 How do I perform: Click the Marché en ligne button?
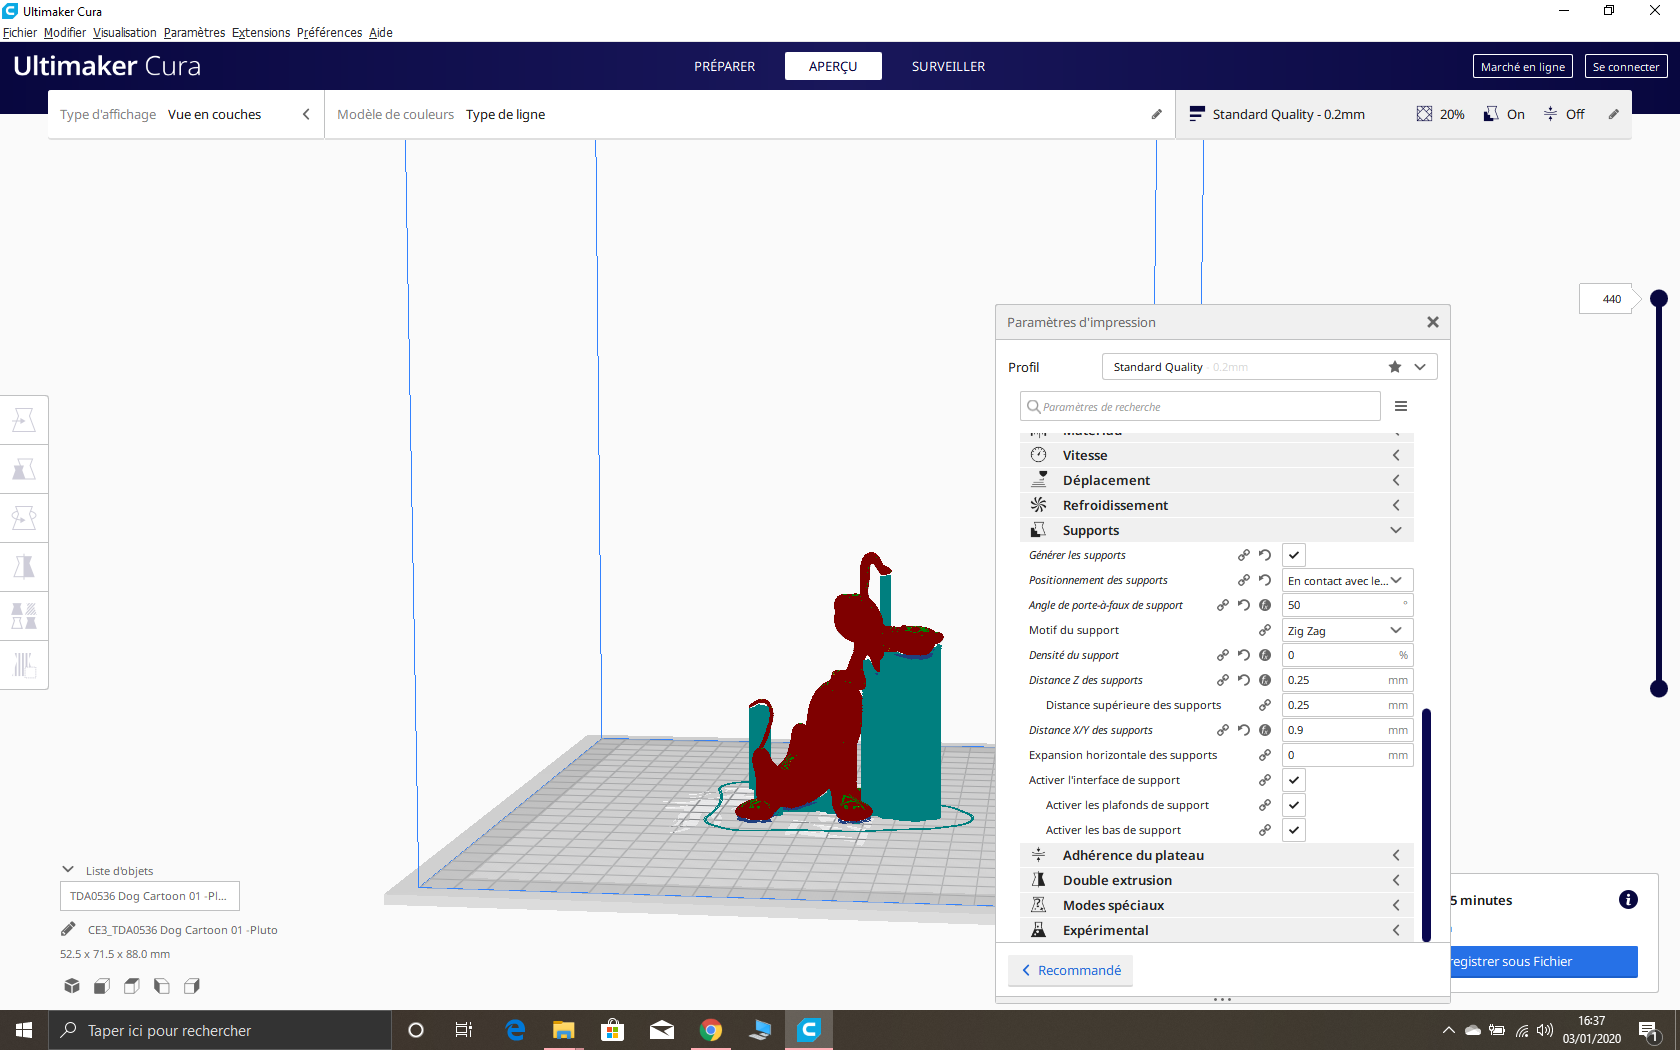(x=1523, y=66)
